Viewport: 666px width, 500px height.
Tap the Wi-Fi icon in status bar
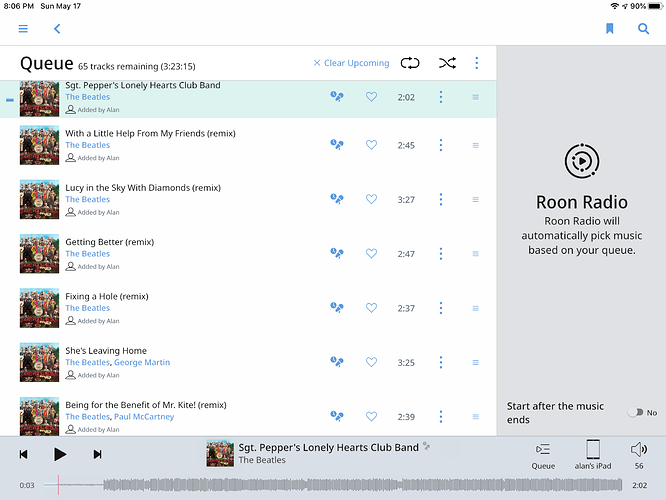point(614,6)
